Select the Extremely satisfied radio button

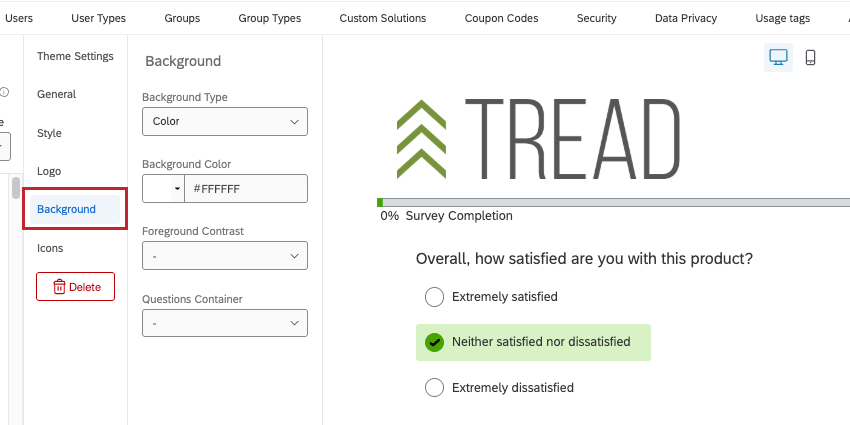434,297
